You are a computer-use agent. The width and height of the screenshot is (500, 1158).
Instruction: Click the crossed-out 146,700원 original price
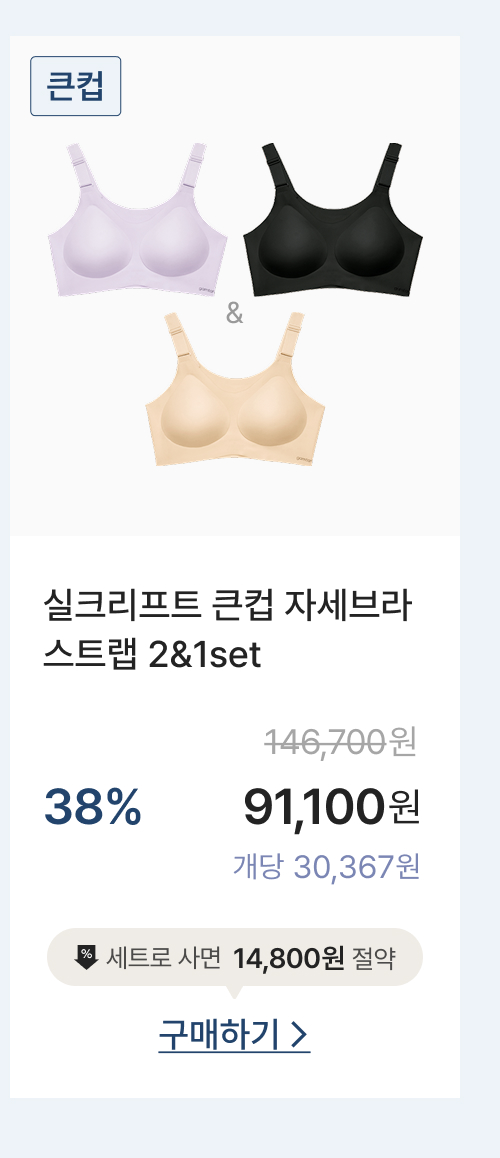340,742
